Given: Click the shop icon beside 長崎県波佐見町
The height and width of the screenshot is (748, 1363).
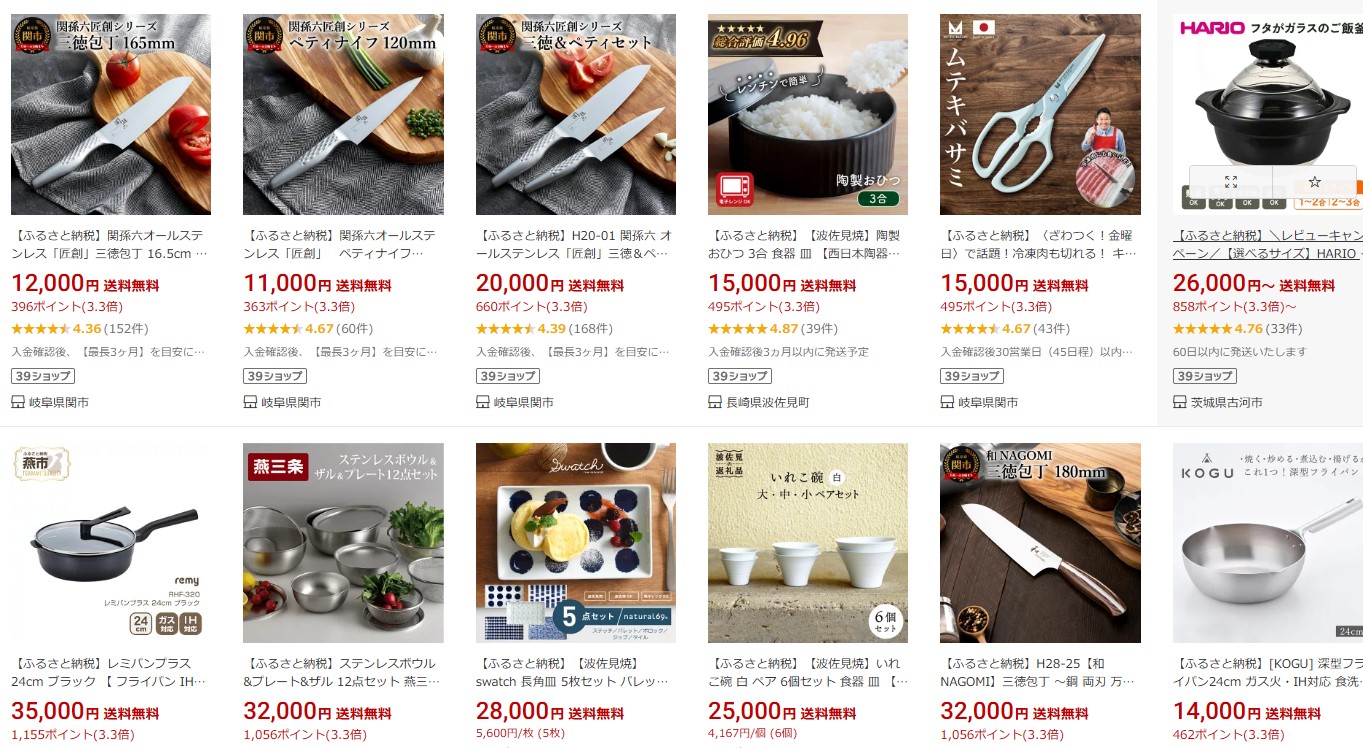Looking at the screenshot, I should [715, 402].
